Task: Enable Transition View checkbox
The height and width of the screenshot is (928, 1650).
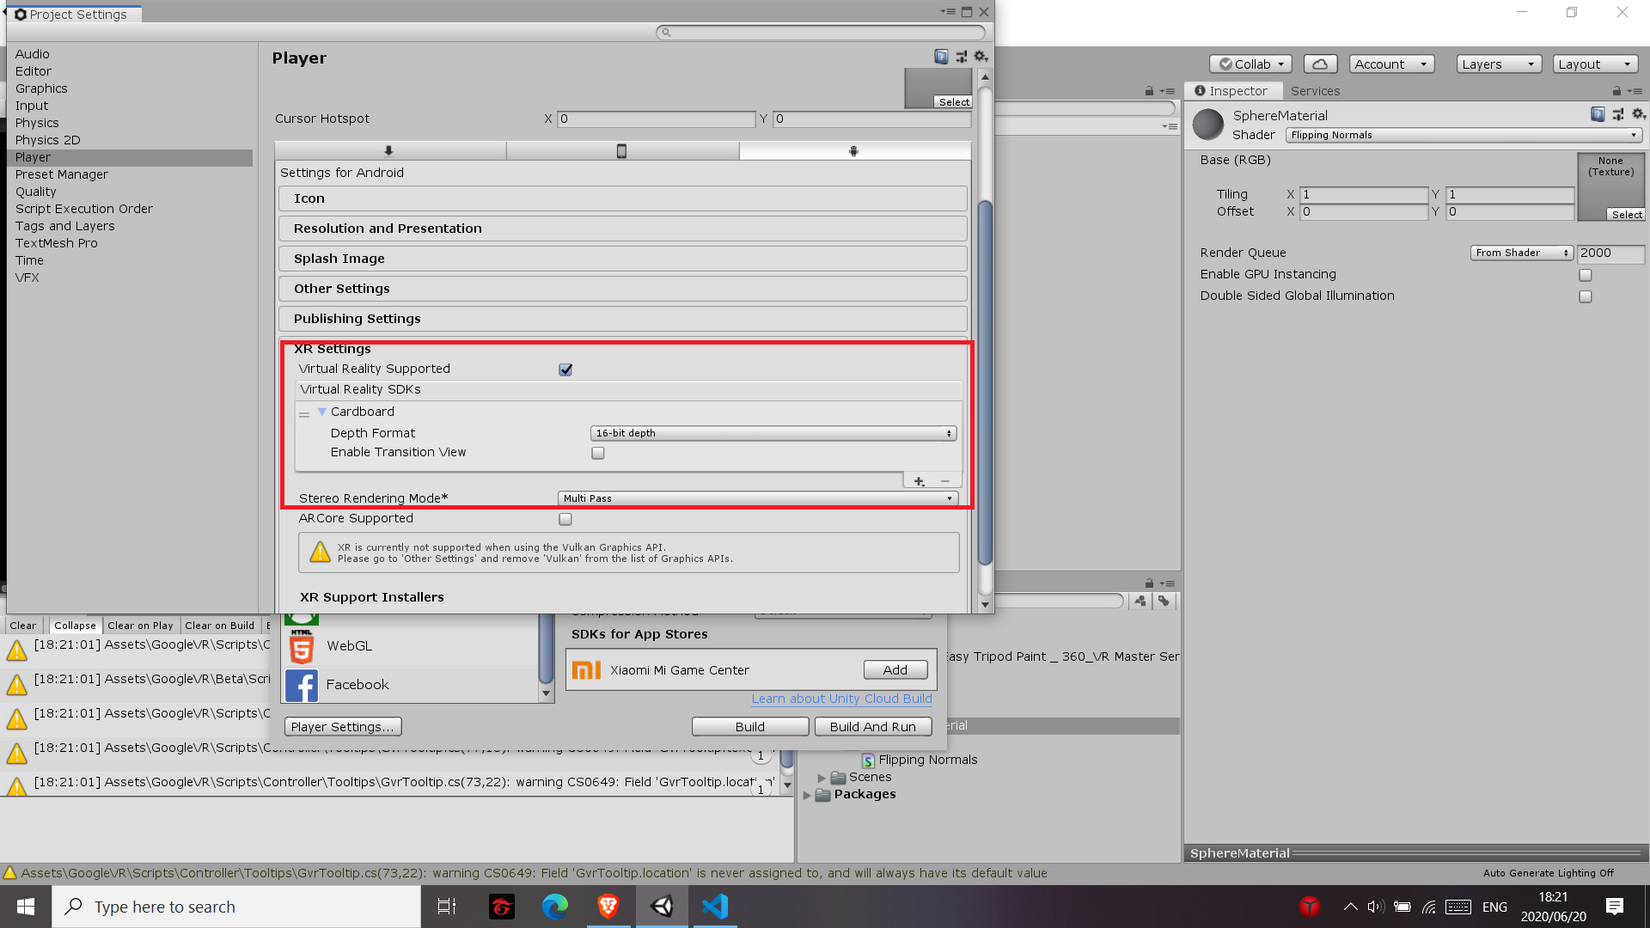Action: [x=598, y=453]
